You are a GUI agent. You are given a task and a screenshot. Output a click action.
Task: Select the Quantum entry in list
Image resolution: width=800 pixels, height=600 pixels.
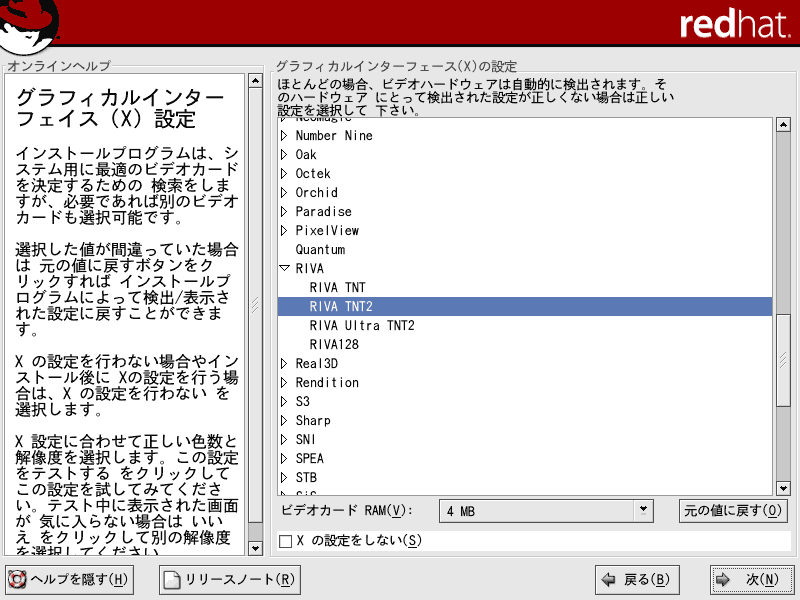(x=524, y=249)
